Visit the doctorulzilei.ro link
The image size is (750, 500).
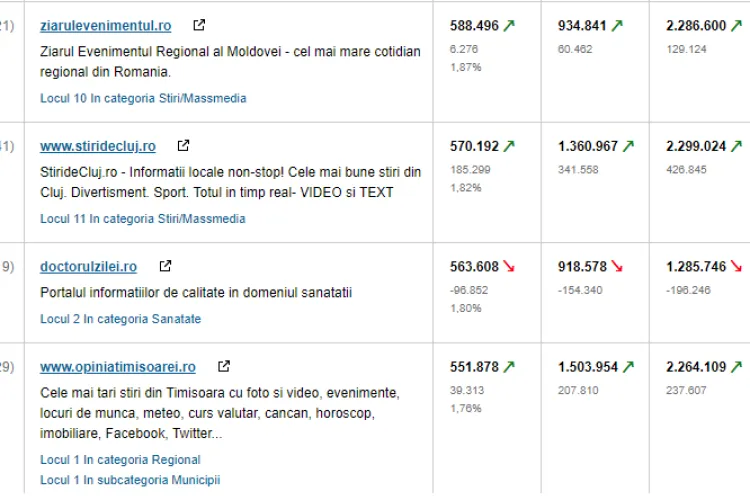click(88, 267)
